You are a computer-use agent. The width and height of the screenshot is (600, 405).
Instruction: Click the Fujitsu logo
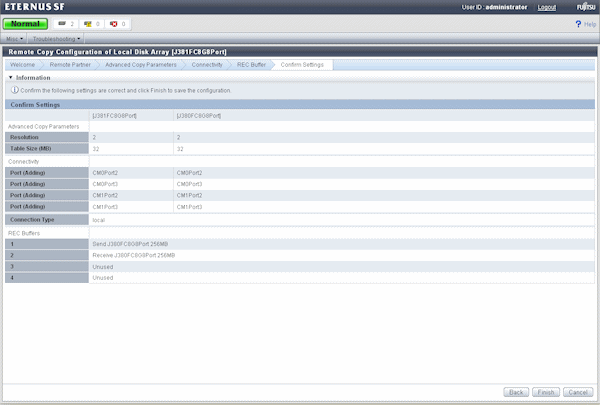click(586, 7)
